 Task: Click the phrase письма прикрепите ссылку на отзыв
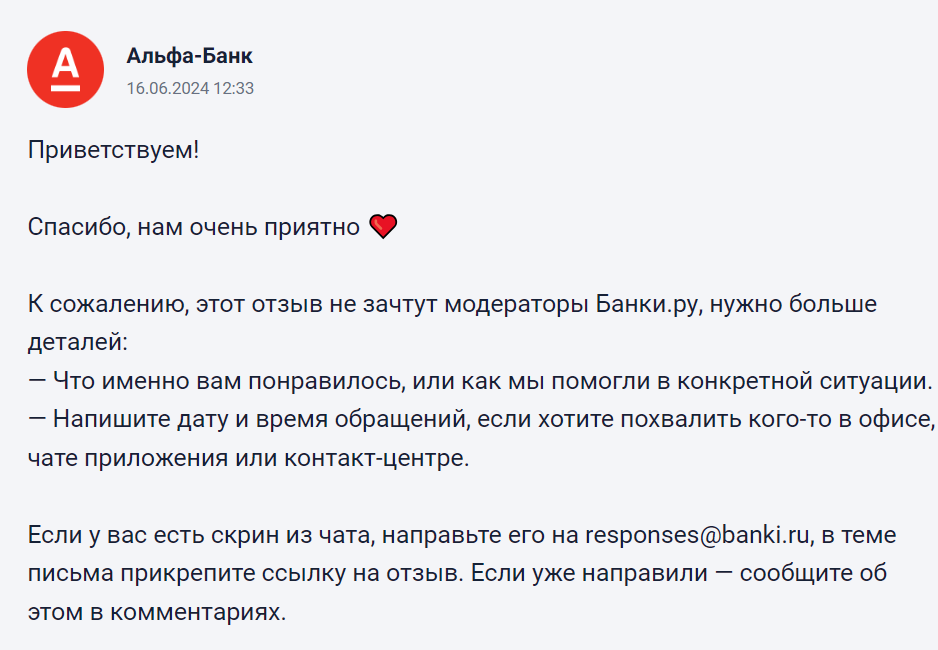pos(245,573)
